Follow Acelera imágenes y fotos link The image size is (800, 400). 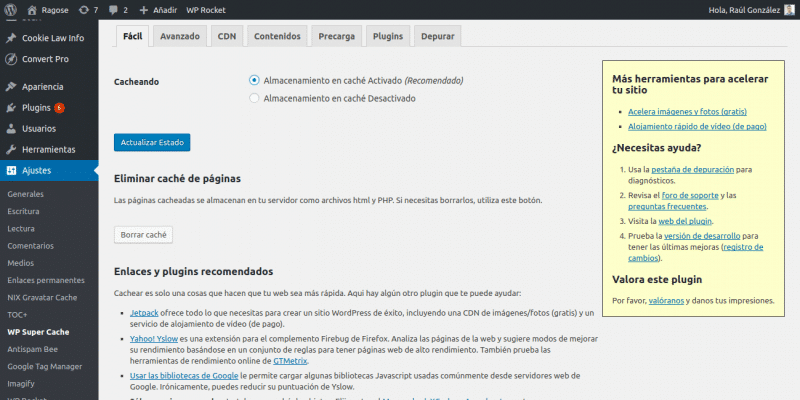(687, 112)
